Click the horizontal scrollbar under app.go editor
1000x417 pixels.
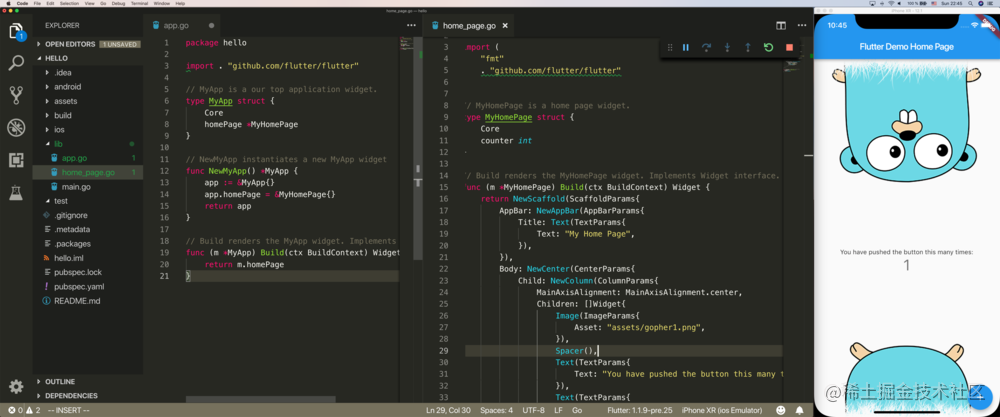click(260, 399)
